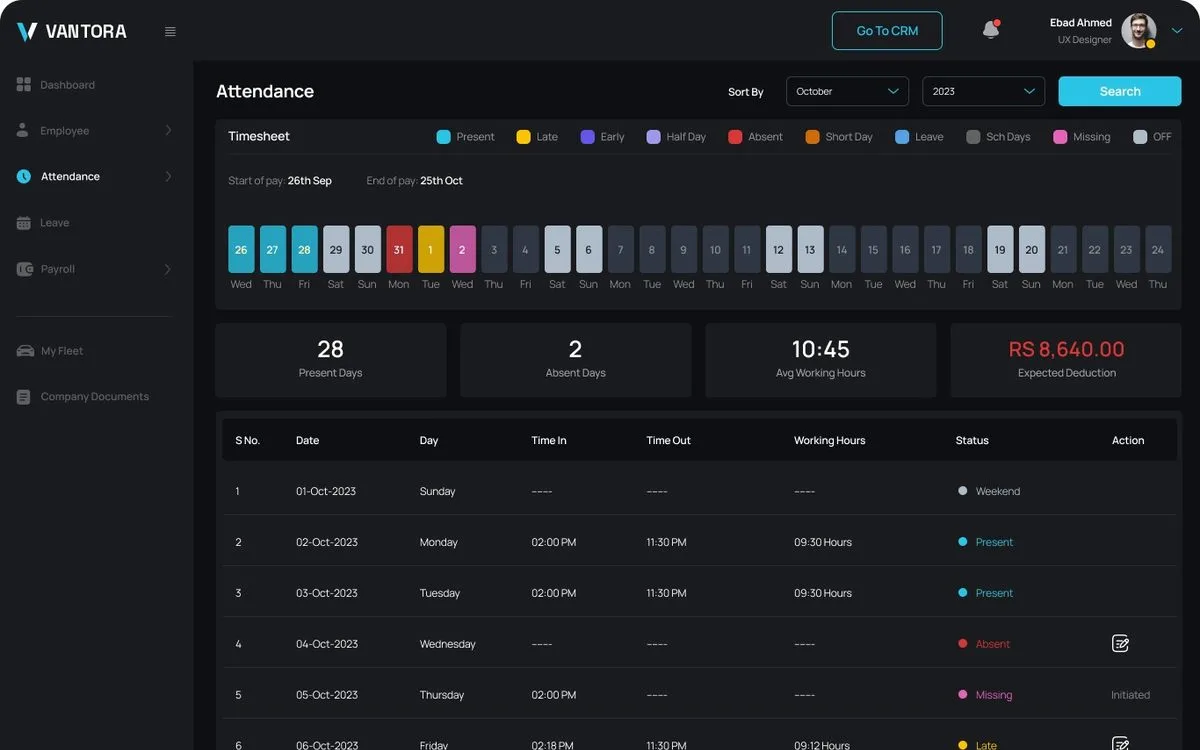
Task: Click the Present legend color swatch
Action: [x=444, y=137]
